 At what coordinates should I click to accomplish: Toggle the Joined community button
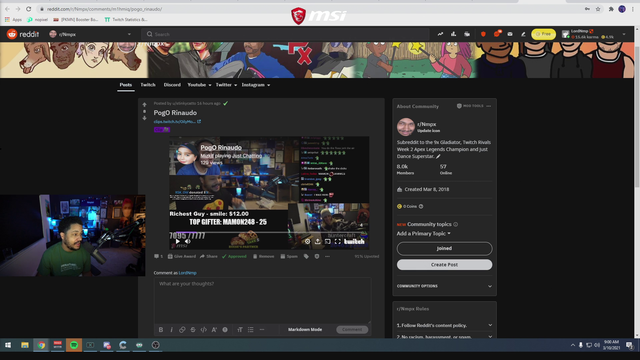(444, 248)
